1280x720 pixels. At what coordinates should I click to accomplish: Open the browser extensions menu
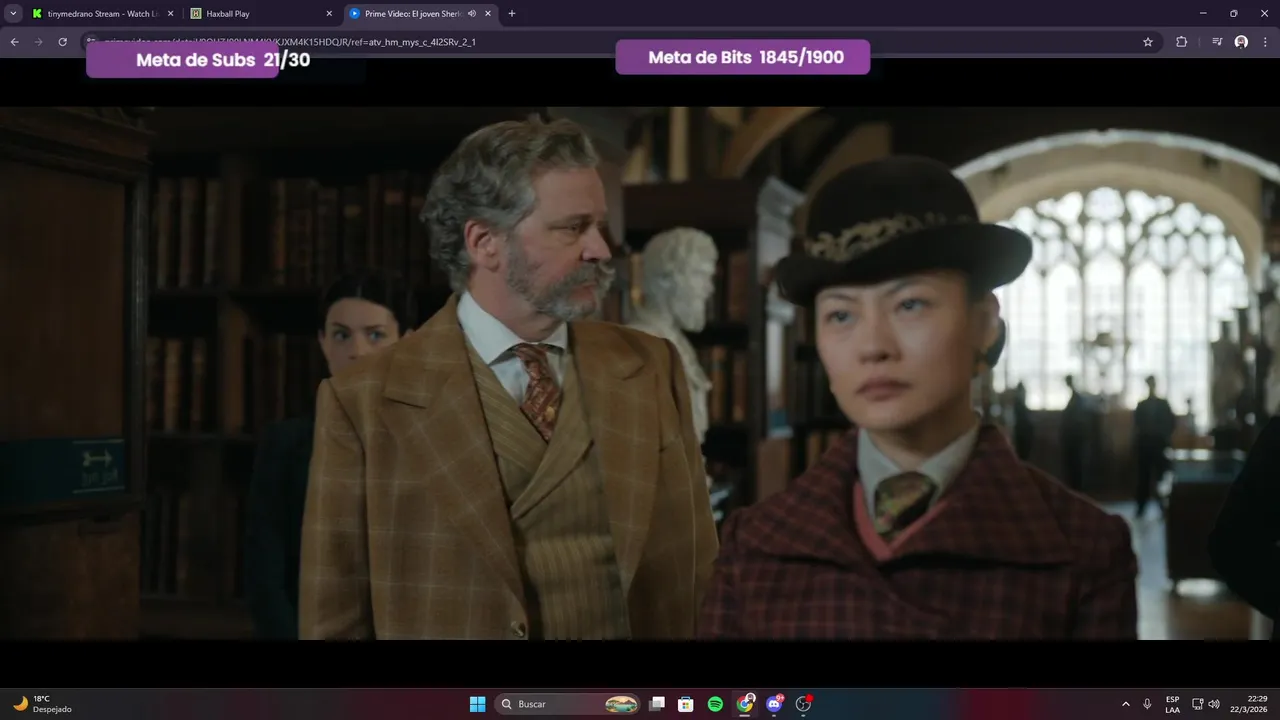pos(1181,42)
